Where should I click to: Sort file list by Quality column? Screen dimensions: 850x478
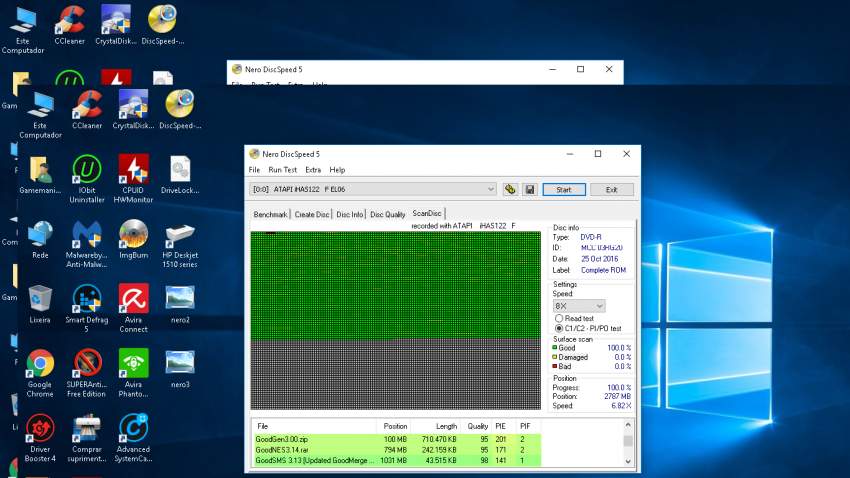click(x=475, y=427)
